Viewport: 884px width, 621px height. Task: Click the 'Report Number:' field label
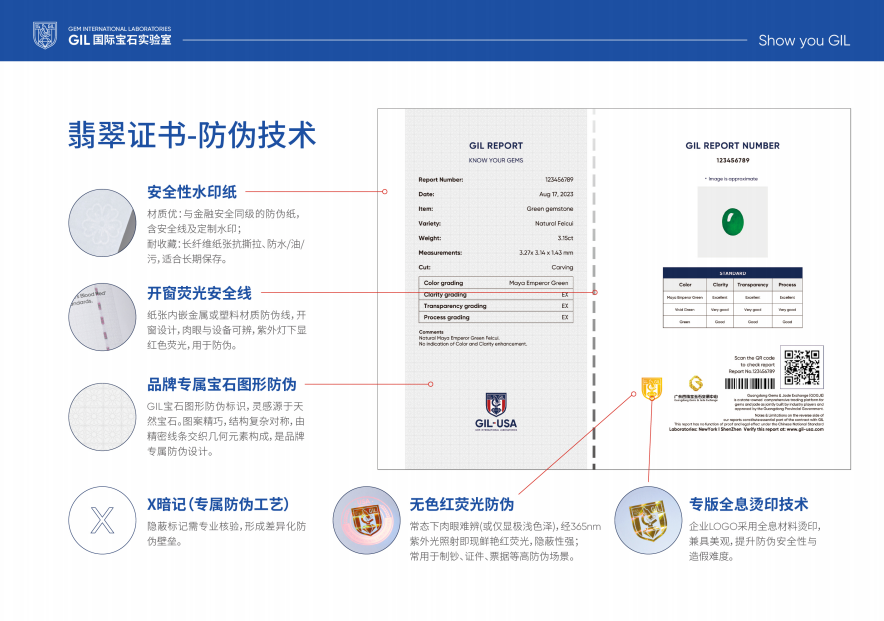coord(441,180)
